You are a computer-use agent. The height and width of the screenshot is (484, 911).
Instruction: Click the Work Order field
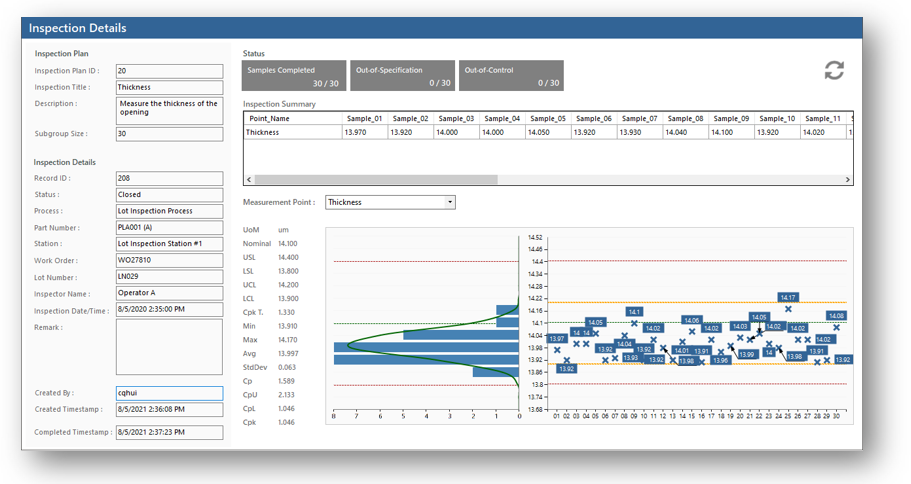168,261
